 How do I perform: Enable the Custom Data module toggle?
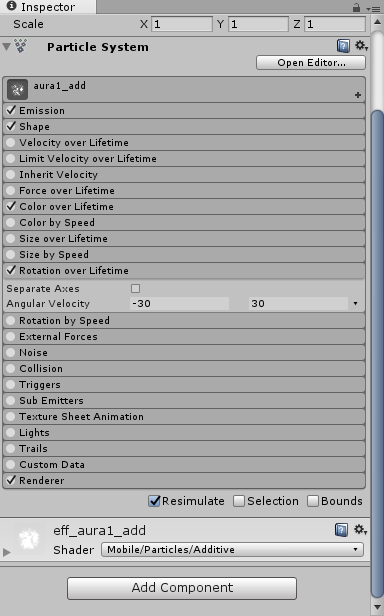tap(11, 465)
